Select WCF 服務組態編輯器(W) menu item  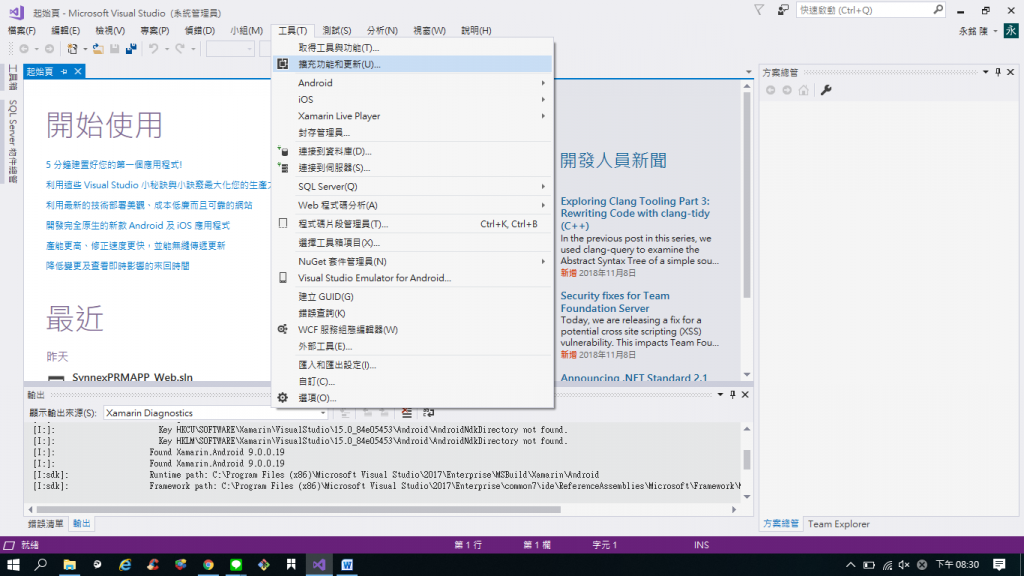pos(413,329)
